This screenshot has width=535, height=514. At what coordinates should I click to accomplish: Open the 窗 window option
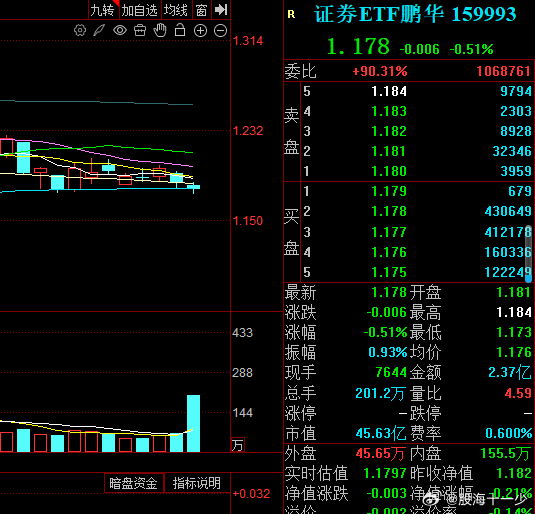[201, 10]
